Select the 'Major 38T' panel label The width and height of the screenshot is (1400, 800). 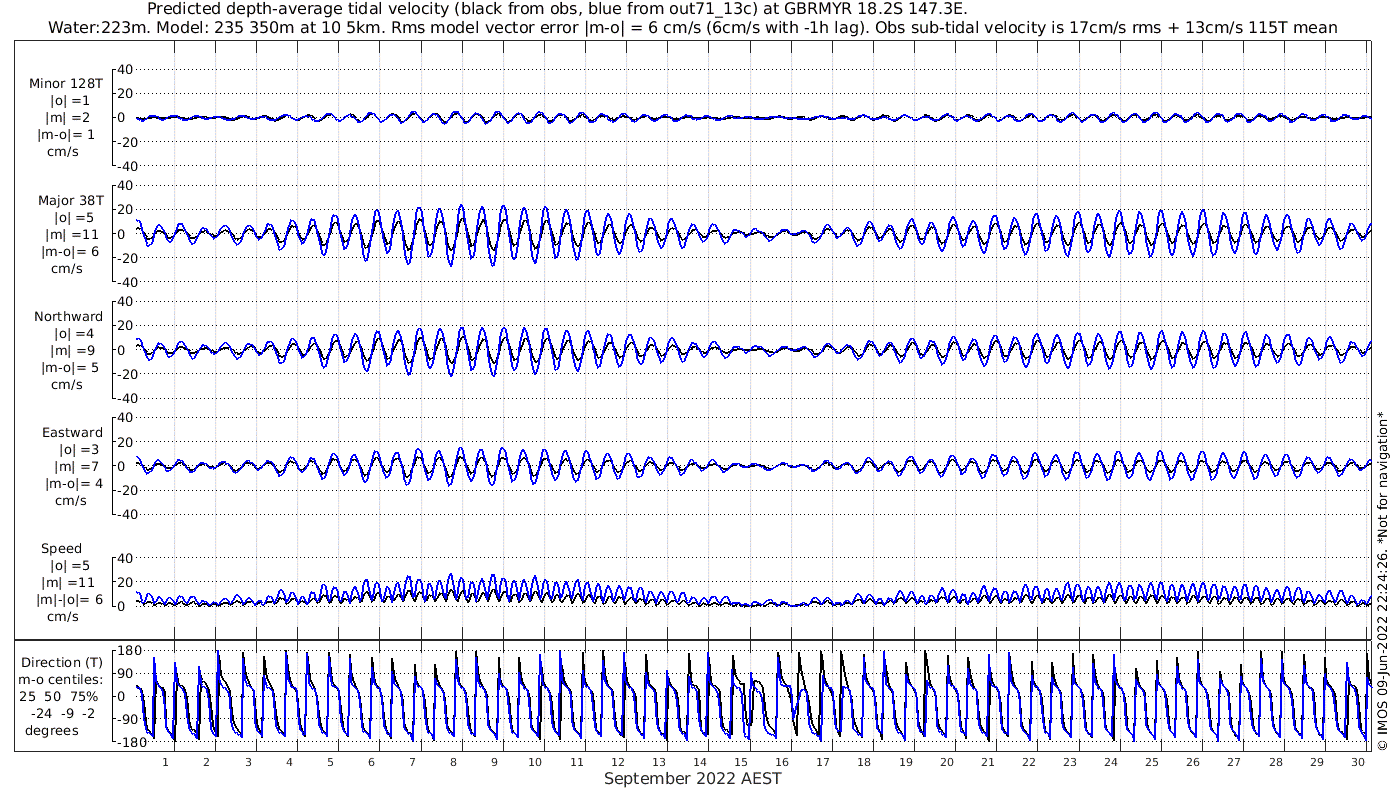(70, 200)
